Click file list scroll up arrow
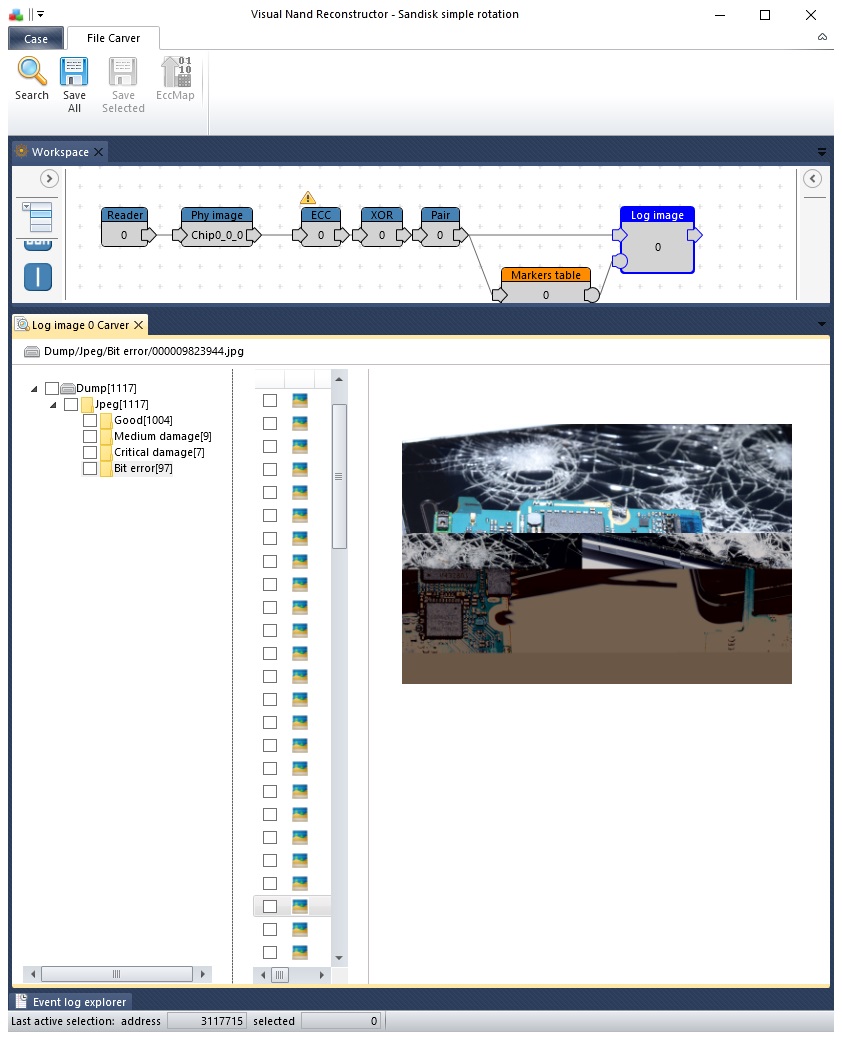Screen dimensions: 842x1040 (x=339, y=379)
